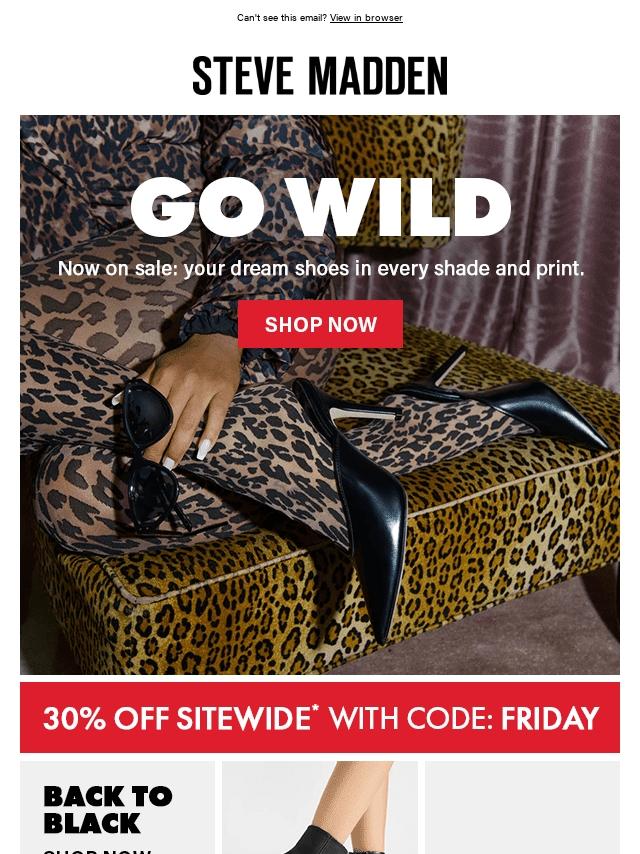
Task: Click the 'Now on sale' subheading text
Action: [x=320, y=268]
